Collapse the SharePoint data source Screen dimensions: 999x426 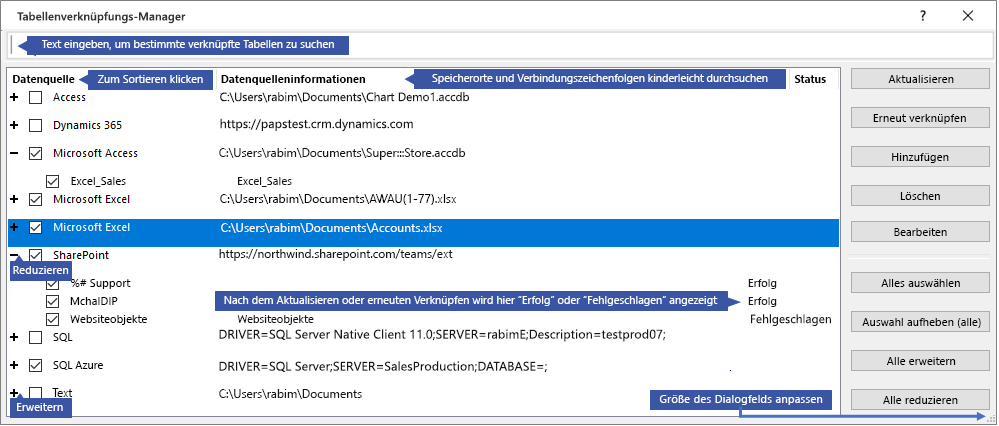[15, 255]
